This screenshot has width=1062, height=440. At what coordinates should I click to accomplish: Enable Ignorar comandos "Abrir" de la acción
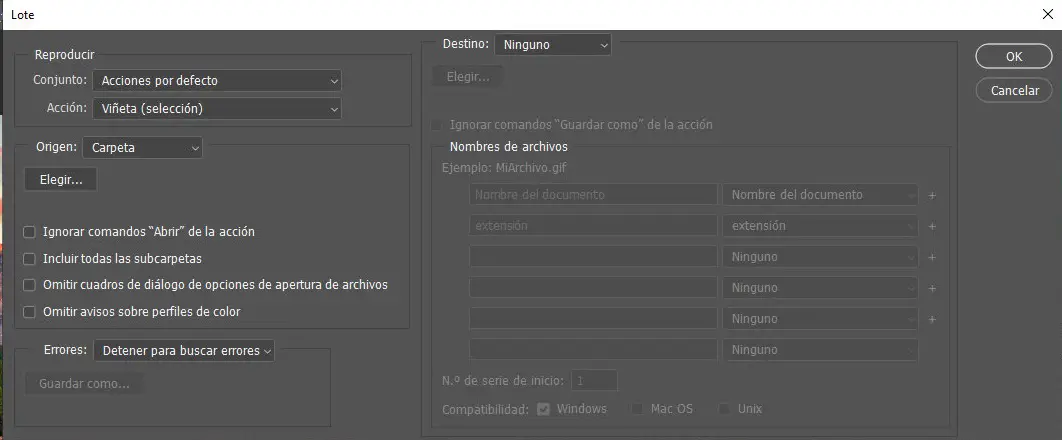pyautogui.click(x=29, y=232)
